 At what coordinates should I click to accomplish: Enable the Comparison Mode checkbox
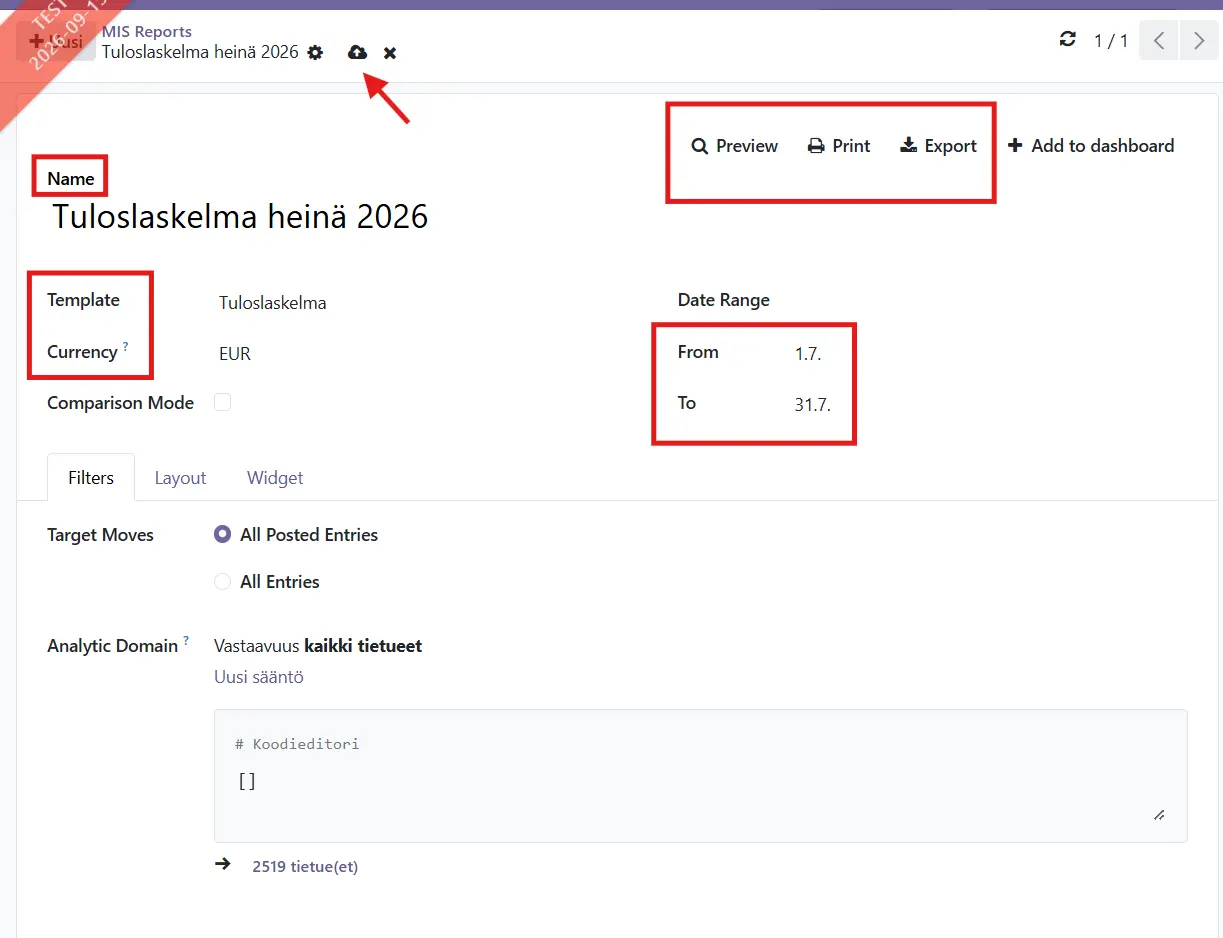pyautogui.click(x=222, y=402)
